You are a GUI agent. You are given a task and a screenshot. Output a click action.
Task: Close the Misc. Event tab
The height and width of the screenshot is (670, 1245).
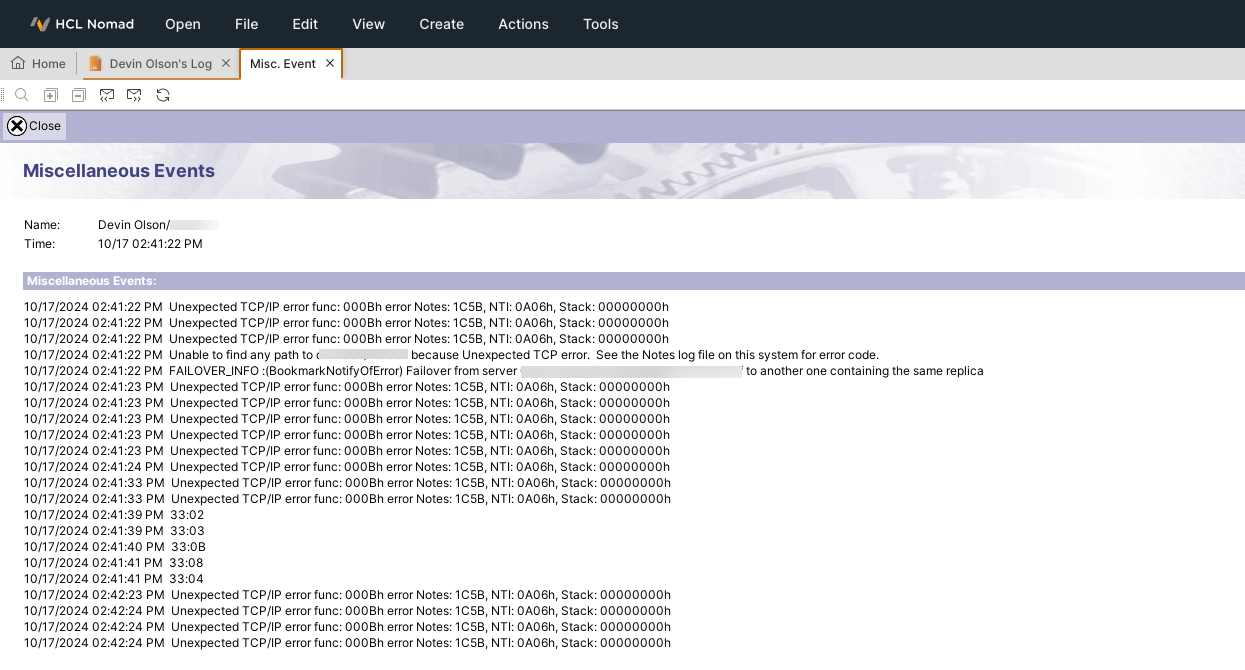(330, 63)
